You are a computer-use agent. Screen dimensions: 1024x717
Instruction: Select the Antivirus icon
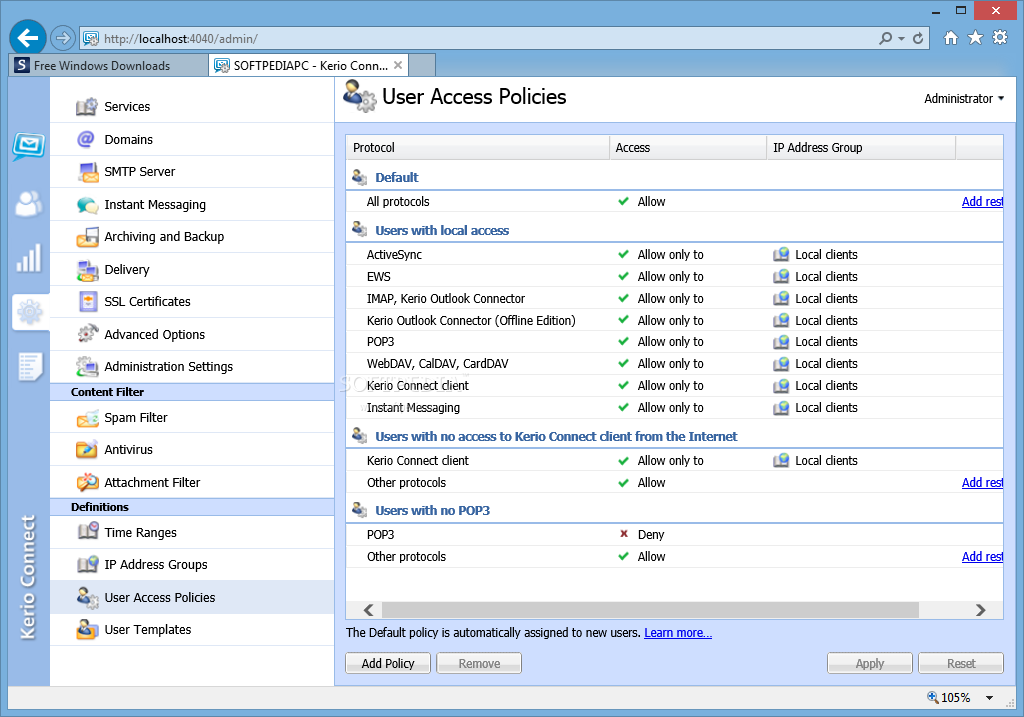(87, 449)
